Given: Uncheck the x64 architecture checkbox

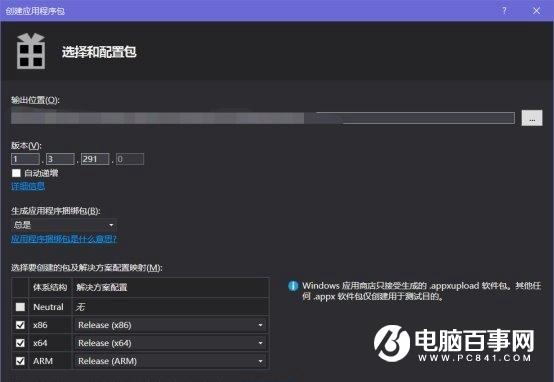Looking at the screenshot, I should click(x=20, y=343).
